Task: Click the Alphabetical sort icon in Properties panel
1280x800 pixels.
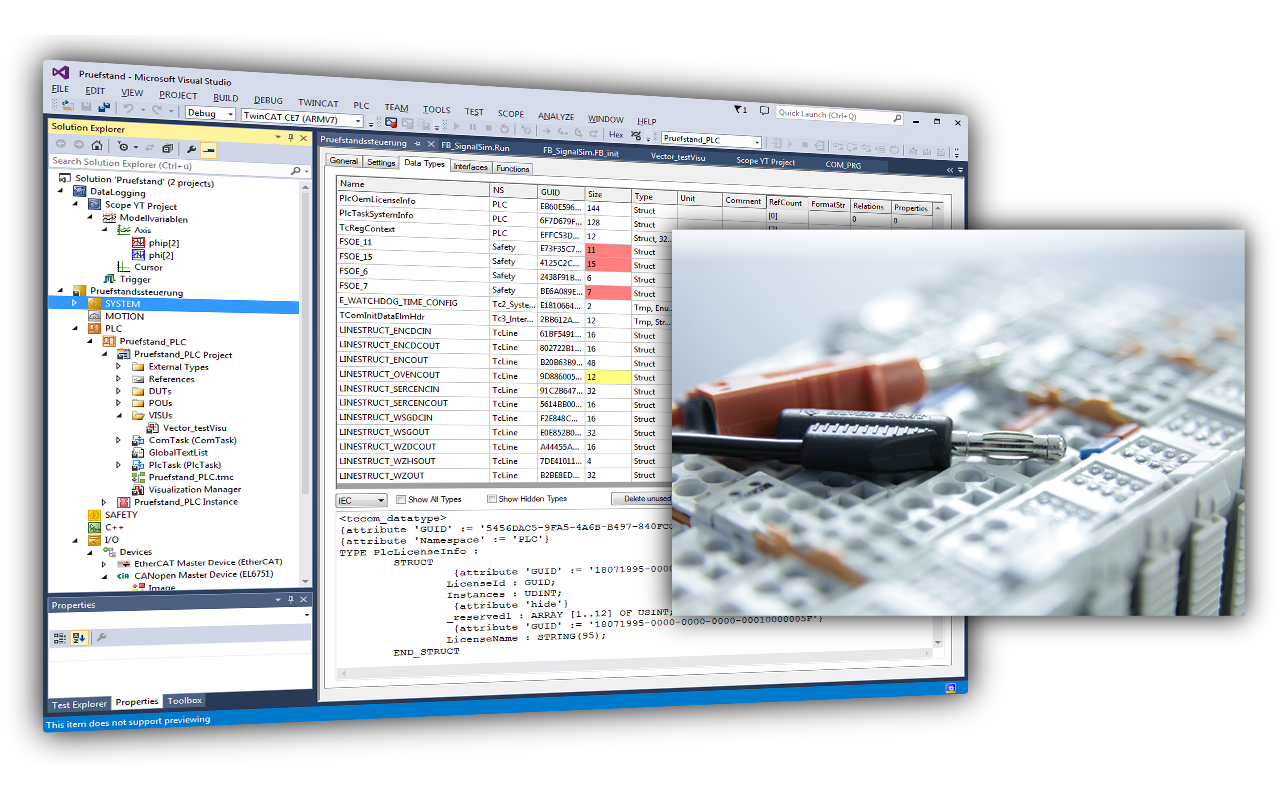Action: coord(80,636)
